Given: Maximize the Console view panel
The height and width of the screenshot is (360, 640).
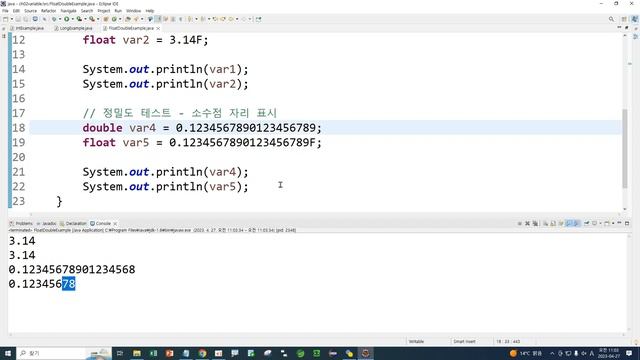Looking at the screenshot, I should click(x=627, y=223).
